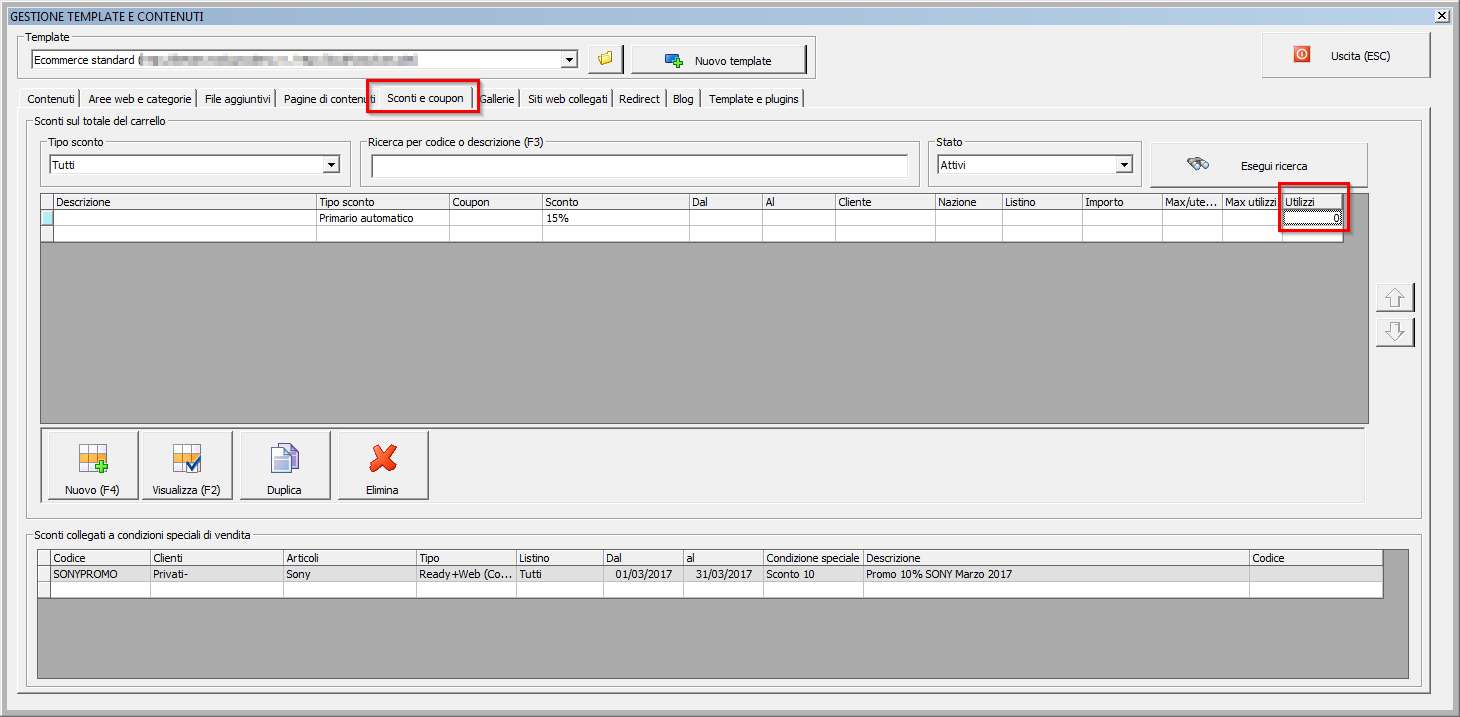Image resolution: width=1460 pixels, height=717 pixels.
Task: Select the 15% discount cell
Action: [x=616, y=218]
